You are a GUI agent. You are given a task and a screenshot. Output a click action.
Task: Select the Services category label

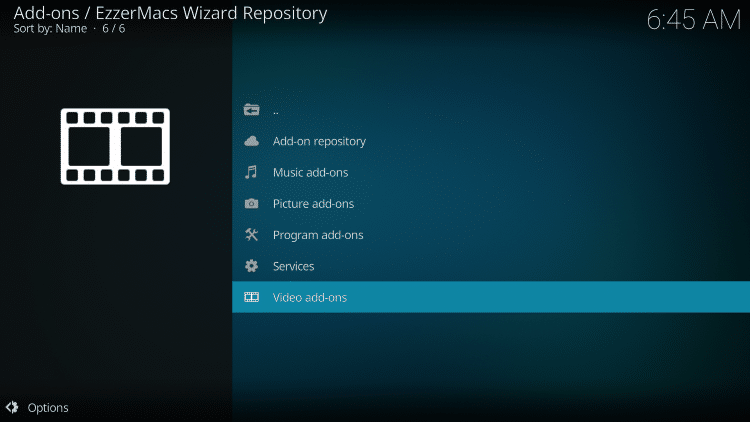[x=293, y=266]
